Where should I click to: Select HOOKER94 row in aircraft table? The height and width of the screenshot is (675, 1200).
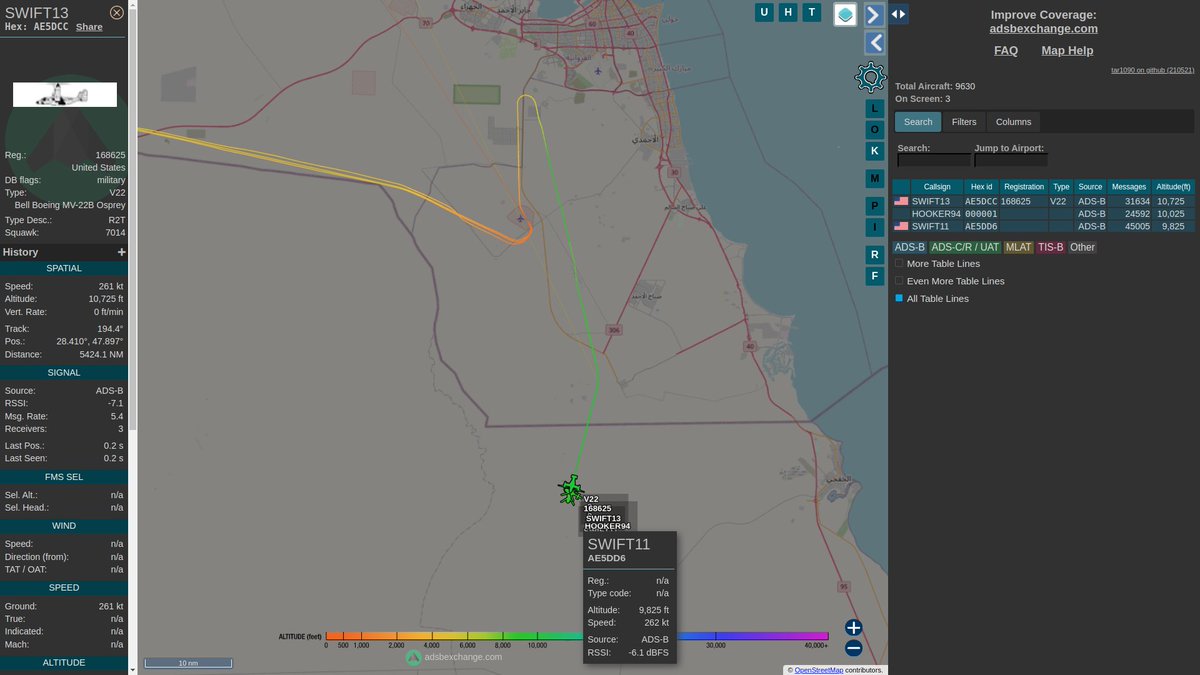point(1043,213)
